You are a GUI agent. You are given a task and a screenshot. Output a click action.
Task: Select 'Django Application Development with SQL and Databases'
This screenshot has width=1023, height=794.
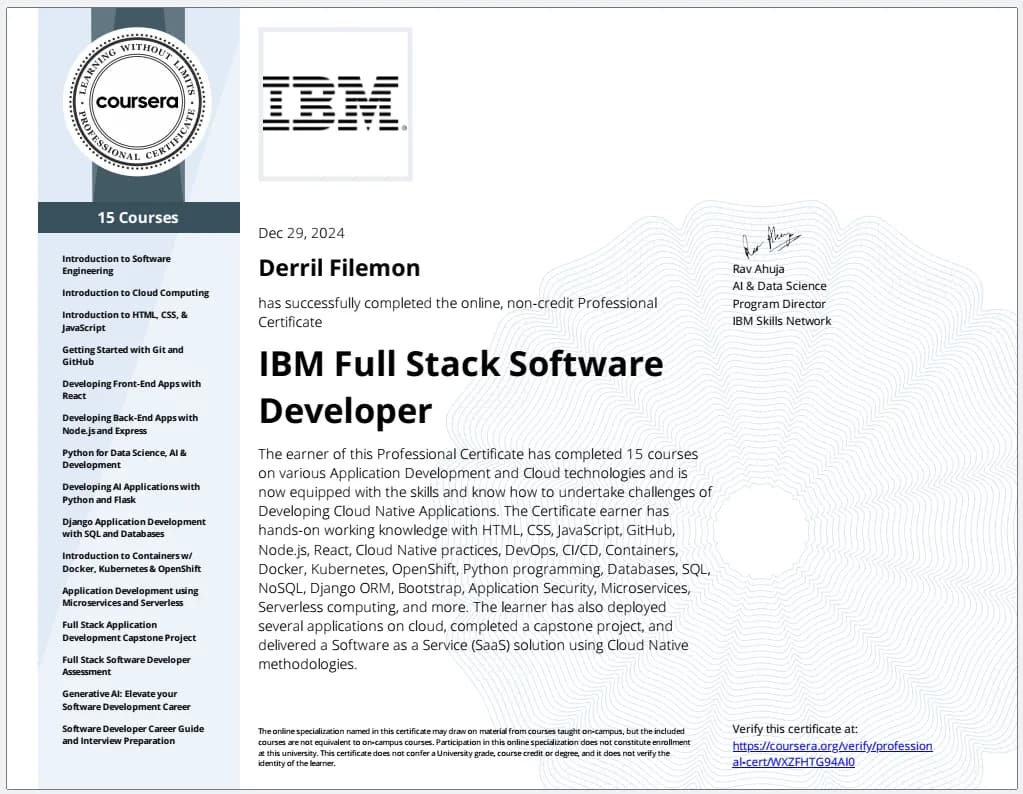pyautogui.click(x=134, y=528)
